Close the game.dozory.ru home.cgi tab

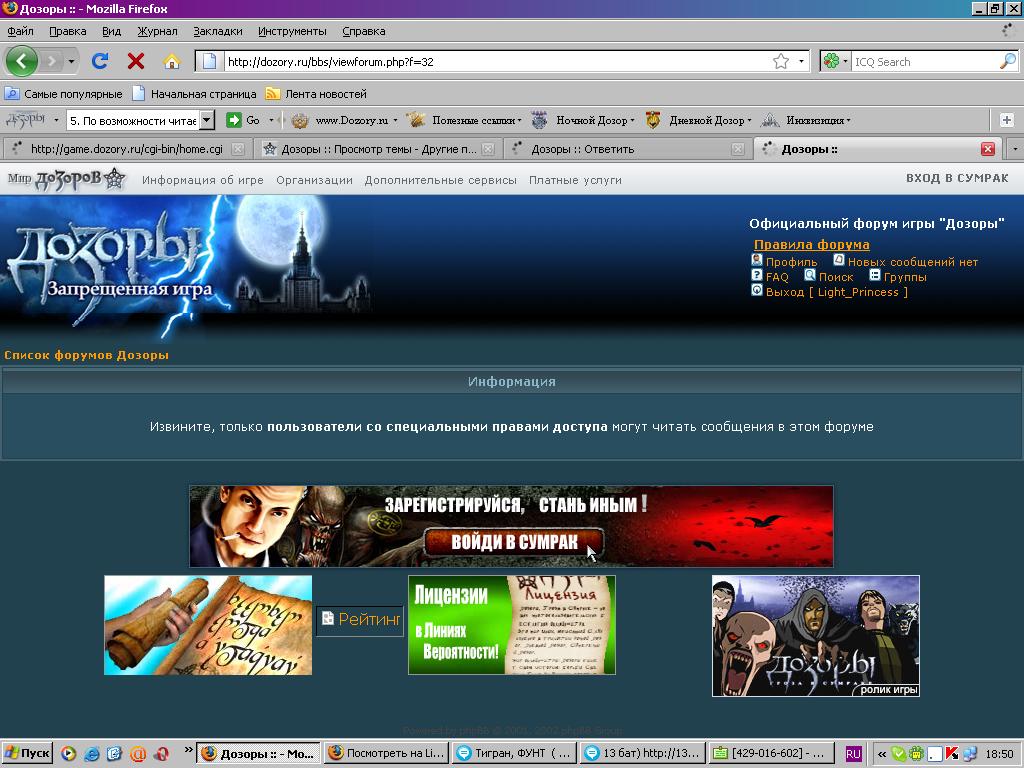[238, 149]
